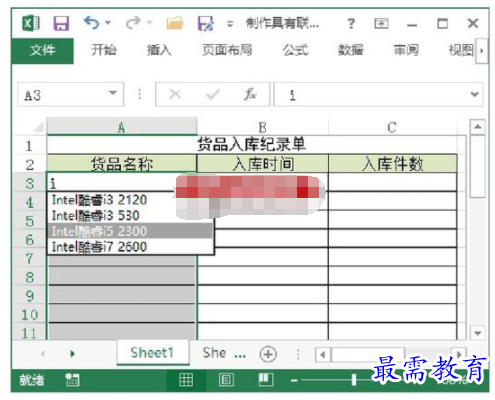Choose Intel酷睿i3 530 from the list
The width and height of the screenshot is (495, 400).
130,216
